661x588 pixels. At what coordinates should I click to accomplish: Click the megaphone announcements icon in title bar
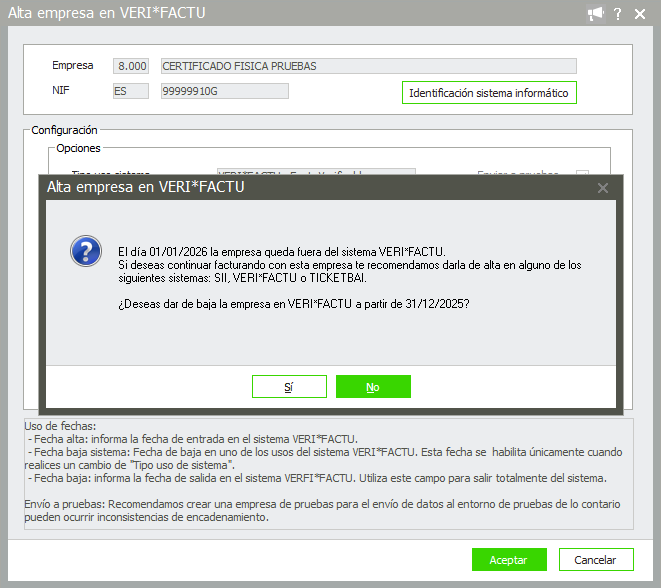[x=596, y=13]
